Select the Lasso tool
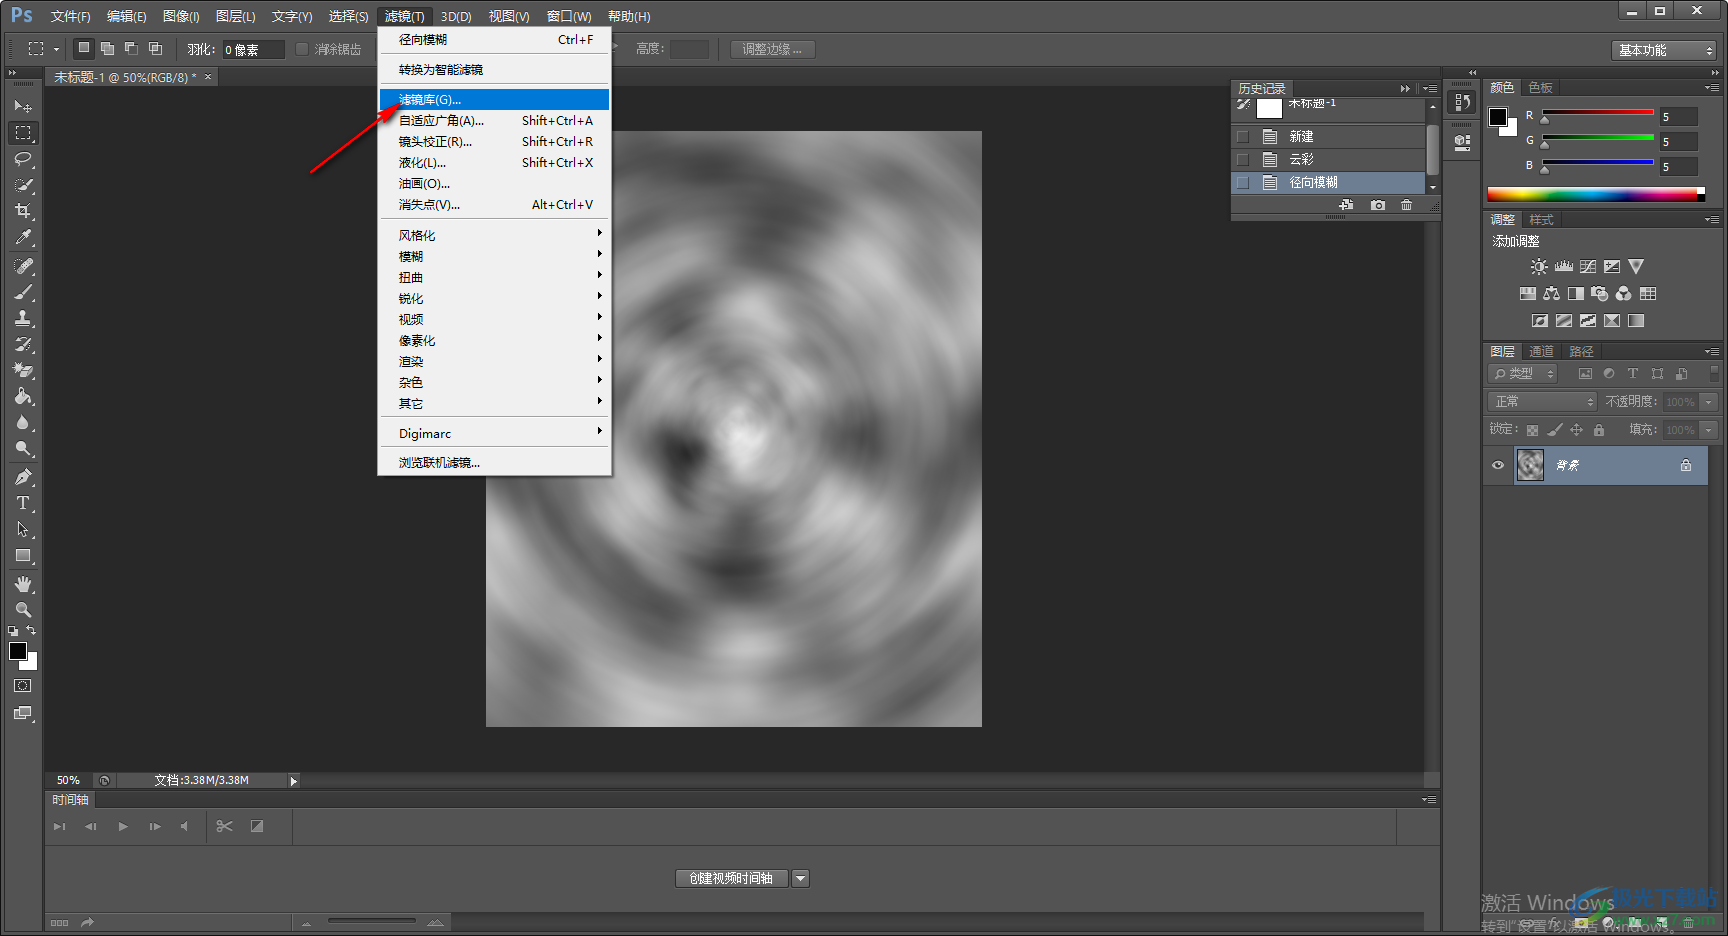The image size is (1728, 936). [x=23, y=159]
